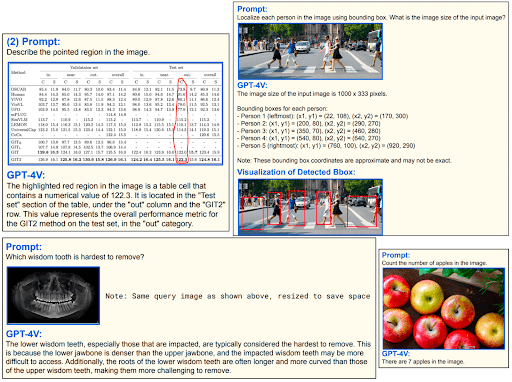Click the "Visualization of Detected Bbox:" heading
Screen dimensions: 512x382
[x=296, y=172]
